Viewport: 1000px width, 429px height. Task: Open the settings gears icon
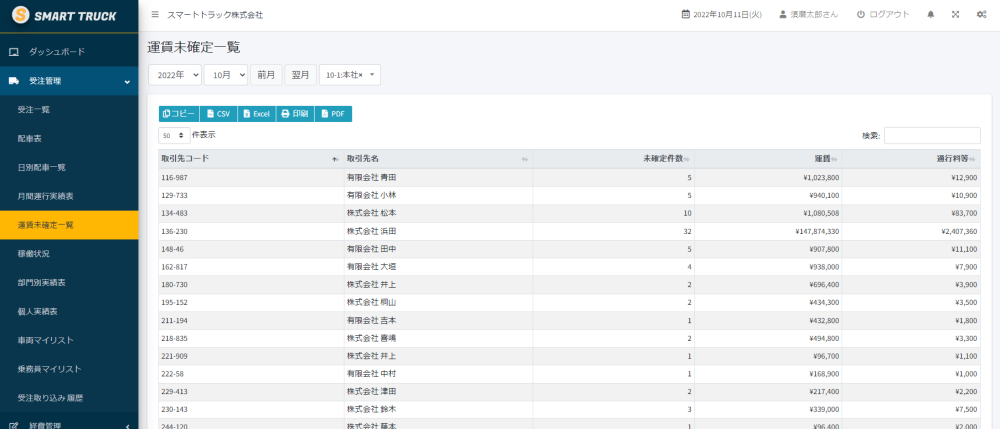[981, 15]
